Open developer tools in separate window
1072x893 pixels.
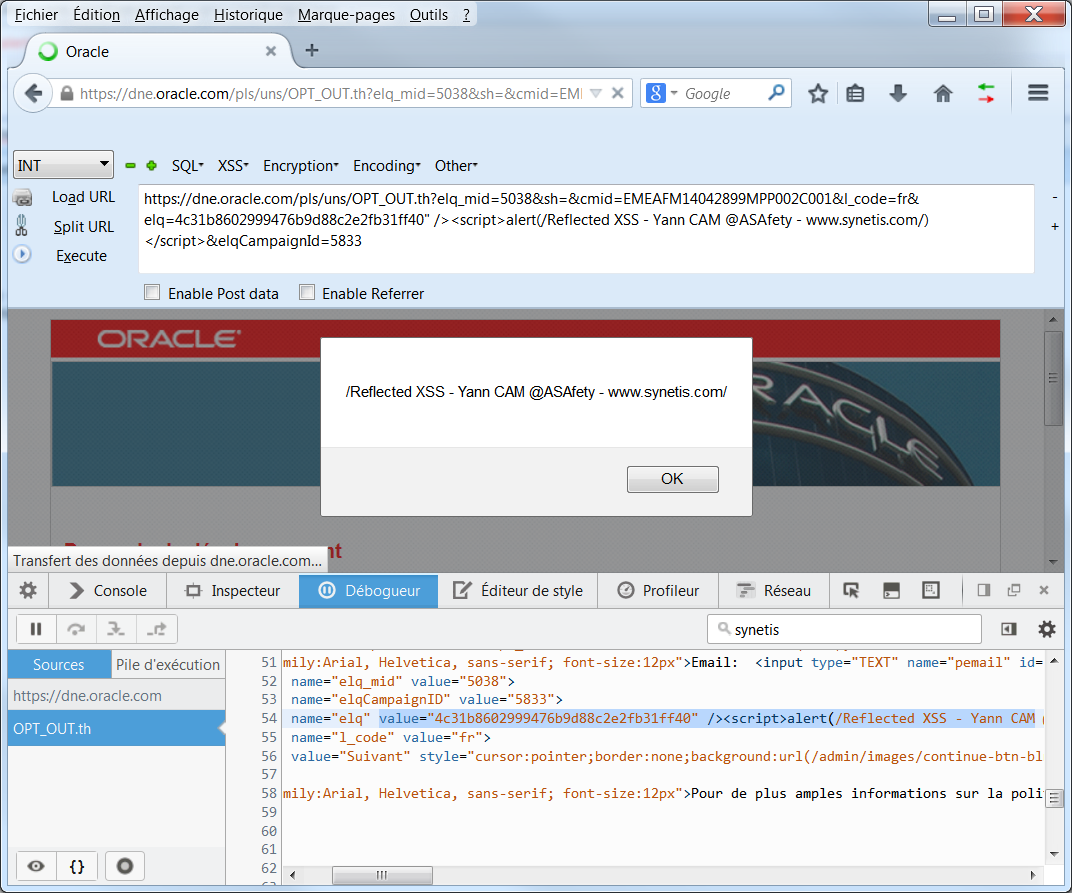tap(1014, 590)
